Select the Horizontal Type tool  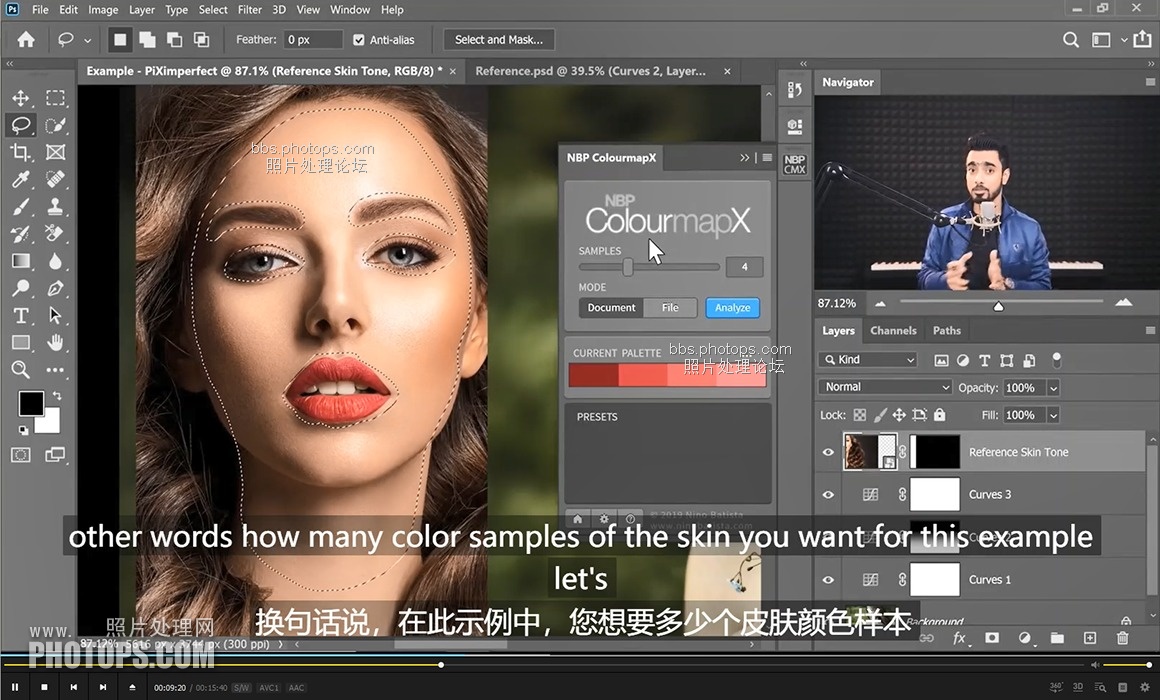point(21,315)
